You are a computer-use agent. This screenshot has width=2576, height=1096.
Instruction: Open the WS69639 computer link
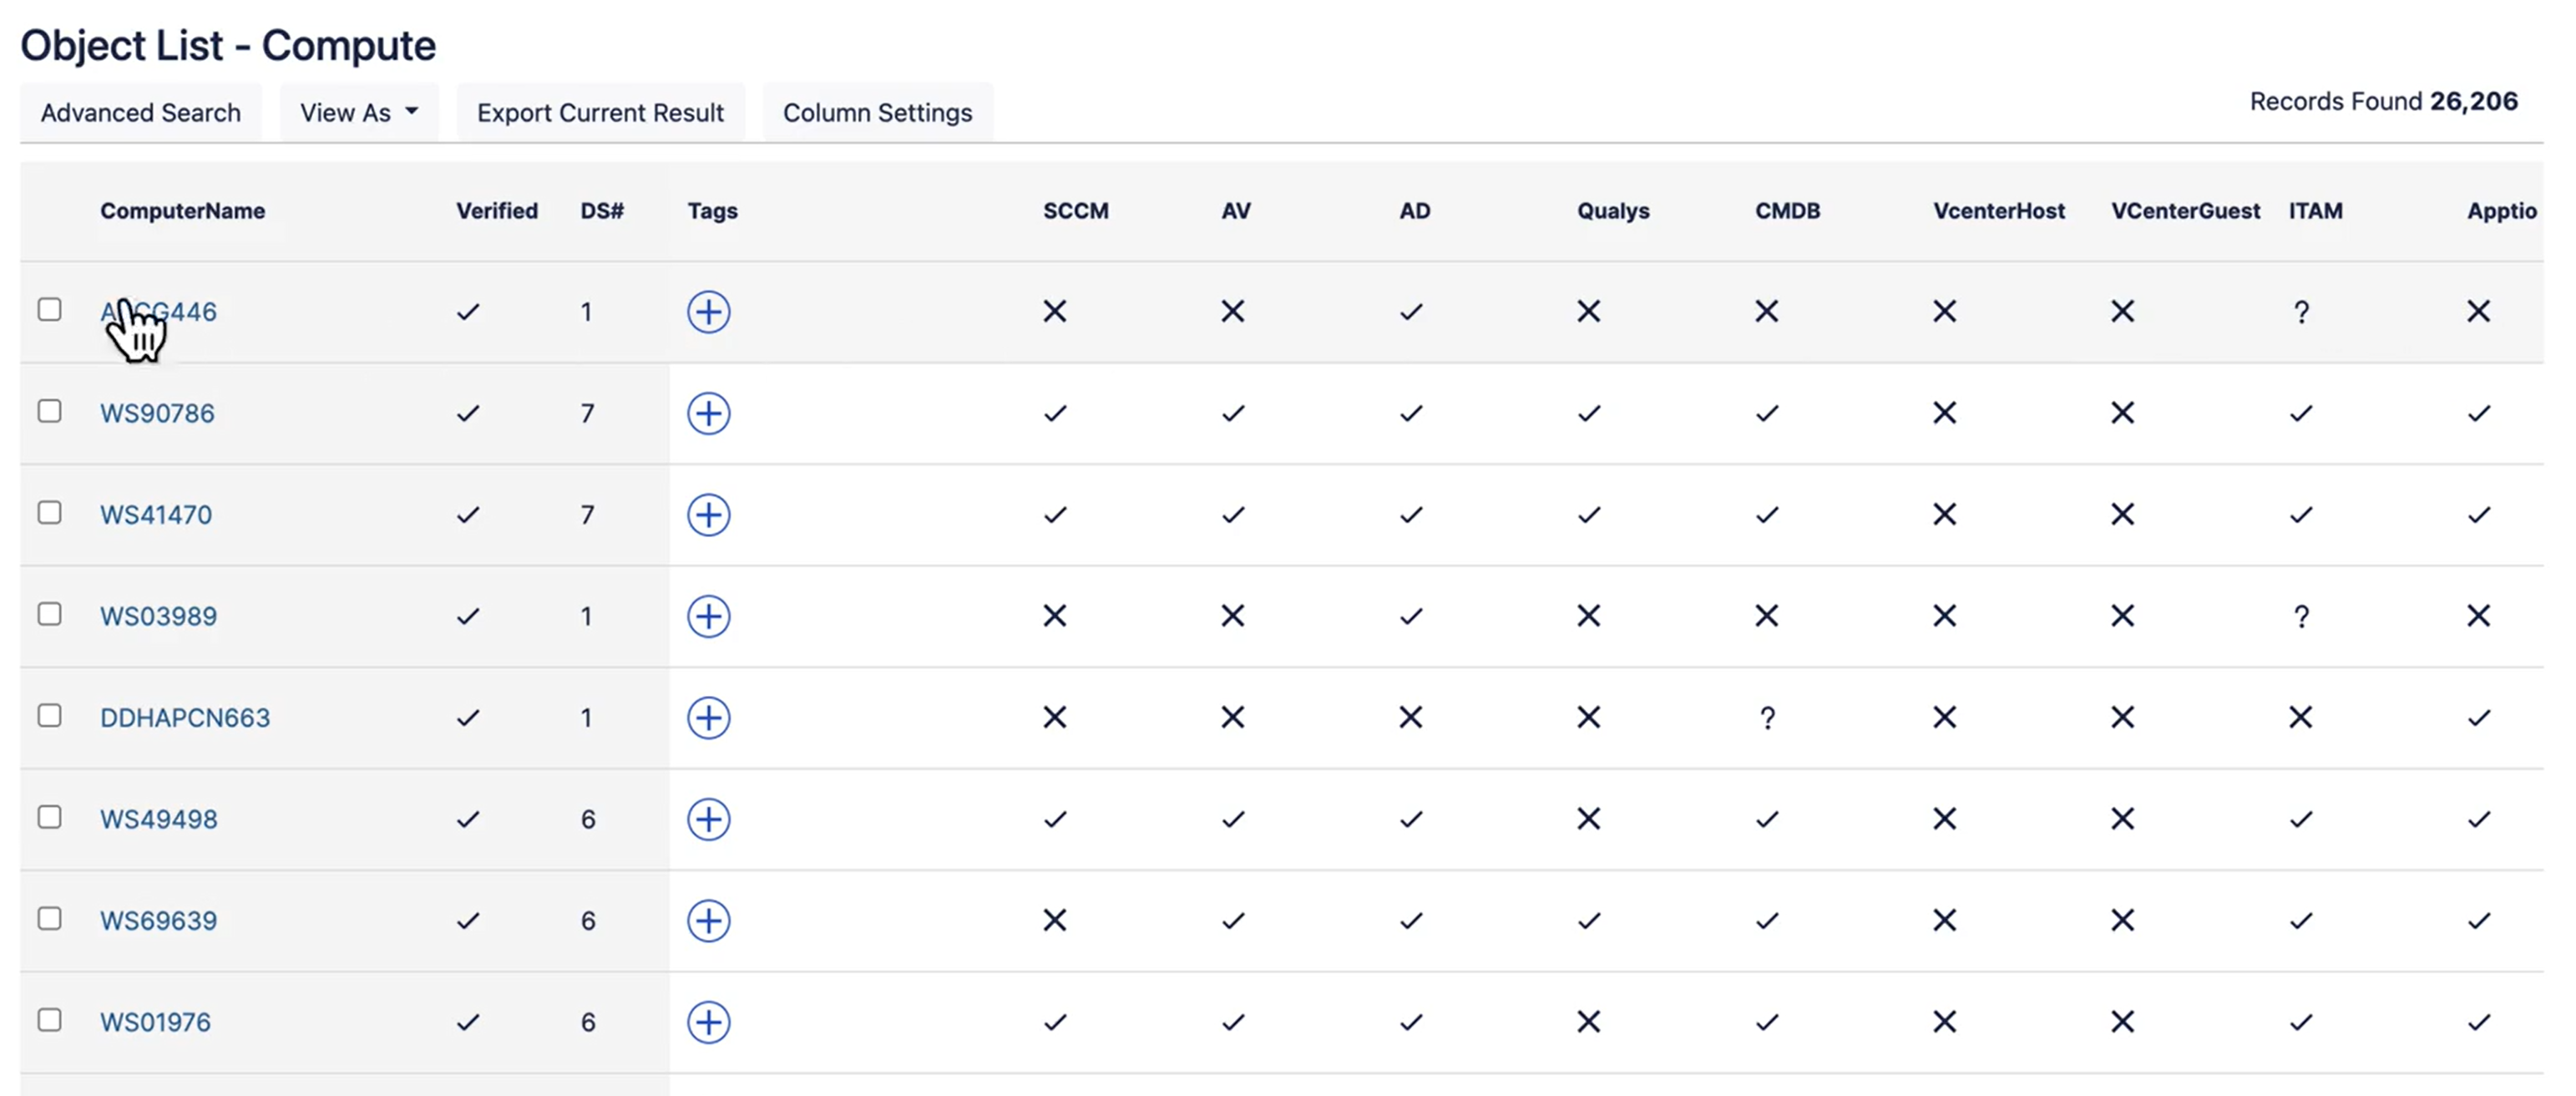click(158, 920)
